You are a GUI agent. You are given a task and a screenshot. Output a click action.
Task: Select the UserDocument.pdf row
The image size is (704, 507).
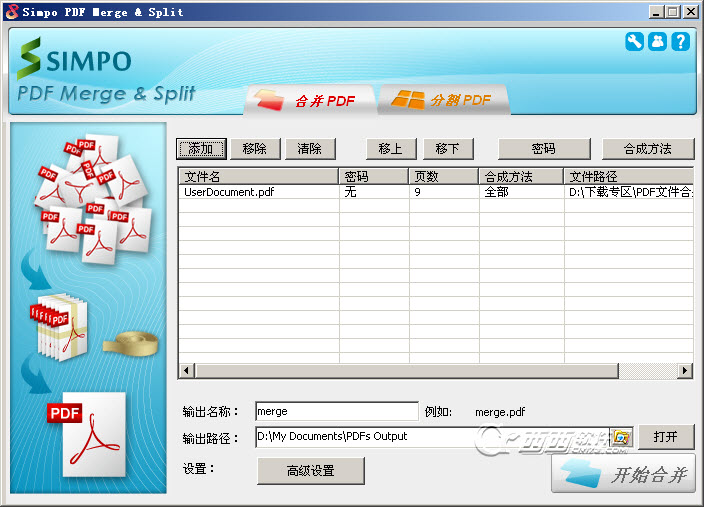coord(436,192)
